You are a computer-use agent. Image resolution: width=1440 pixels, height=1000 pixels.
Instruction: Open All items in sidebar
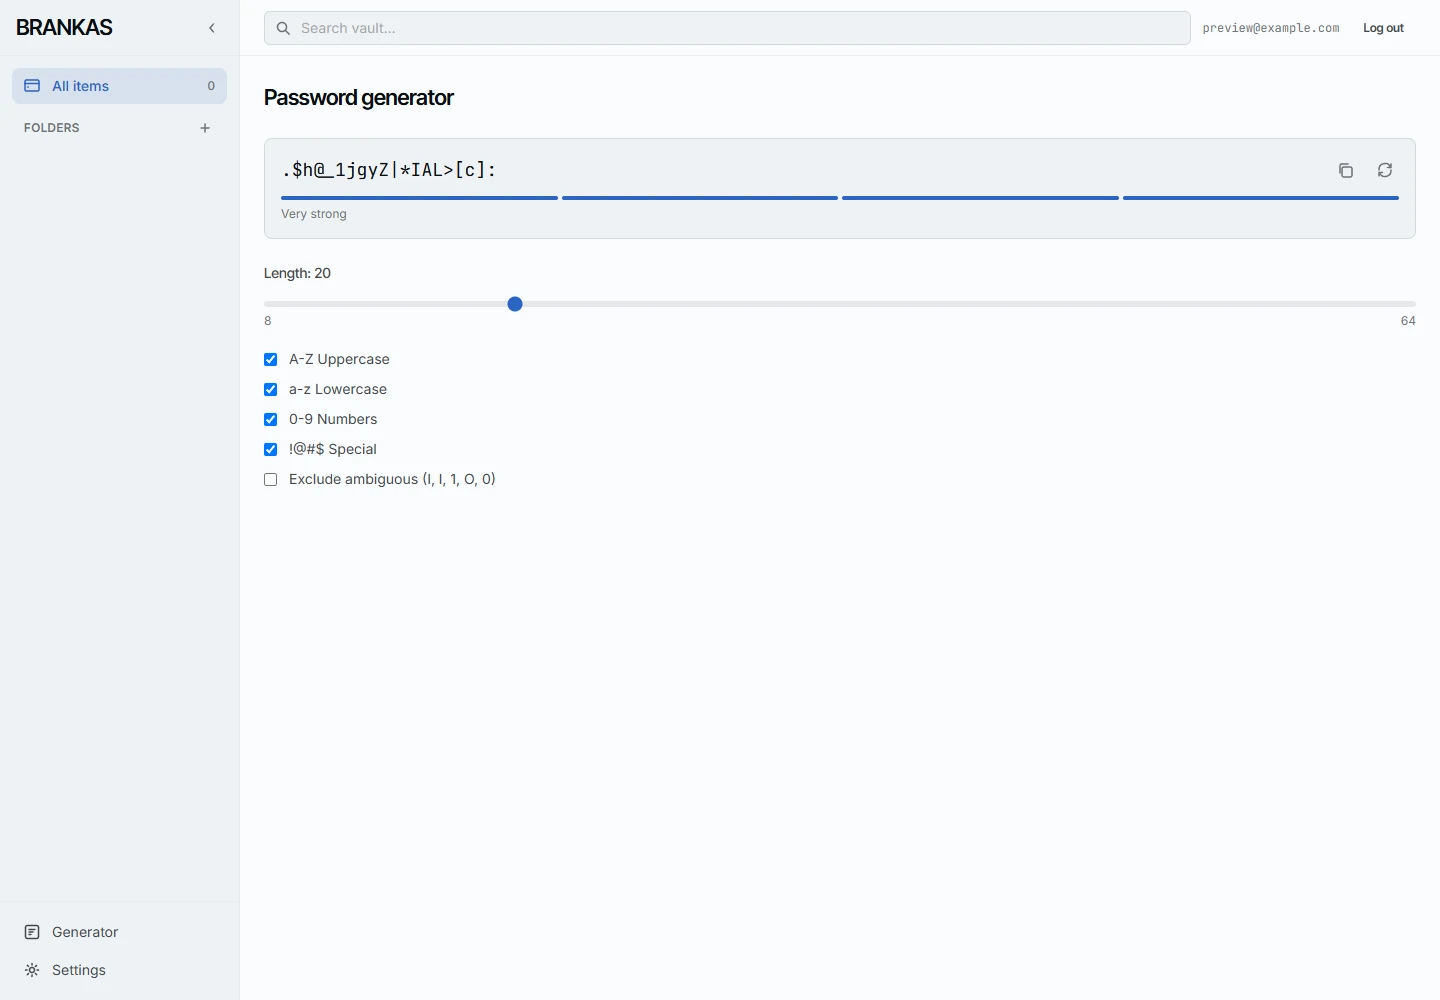pyautogui.click(x=119, y=86)
